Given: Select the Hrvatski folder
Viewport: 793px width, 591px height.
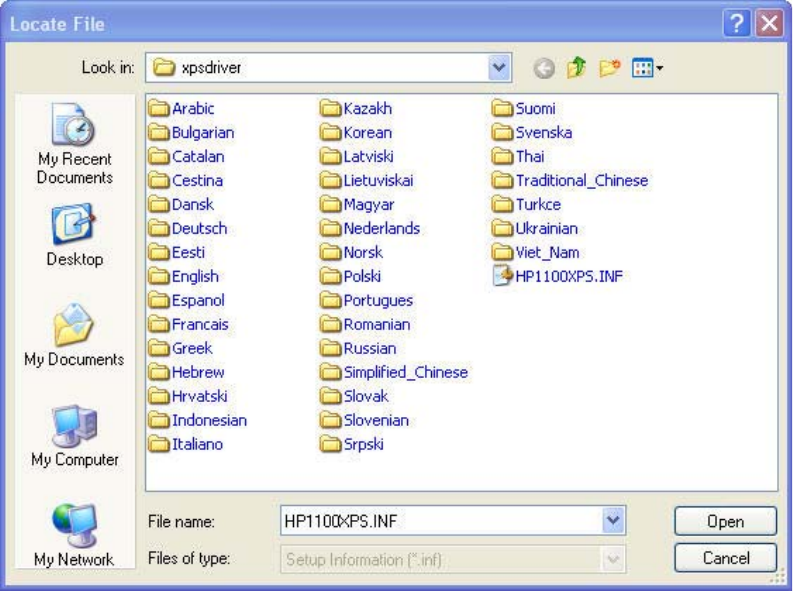Looking at the screenshot, I should 188,396.
